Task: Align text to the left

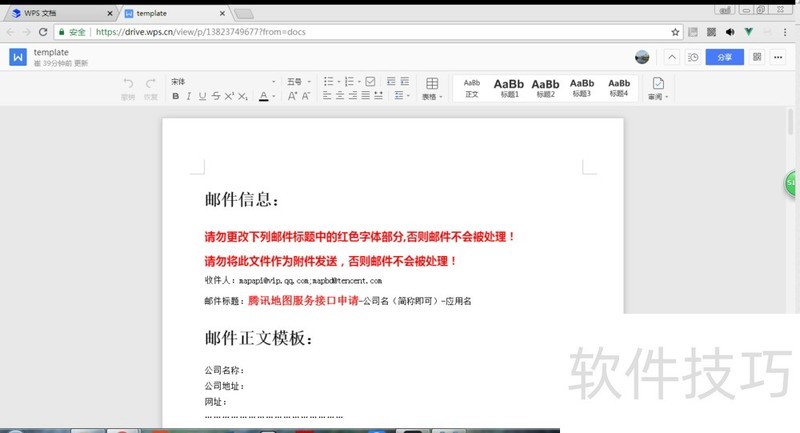Action: pos(327,95)
